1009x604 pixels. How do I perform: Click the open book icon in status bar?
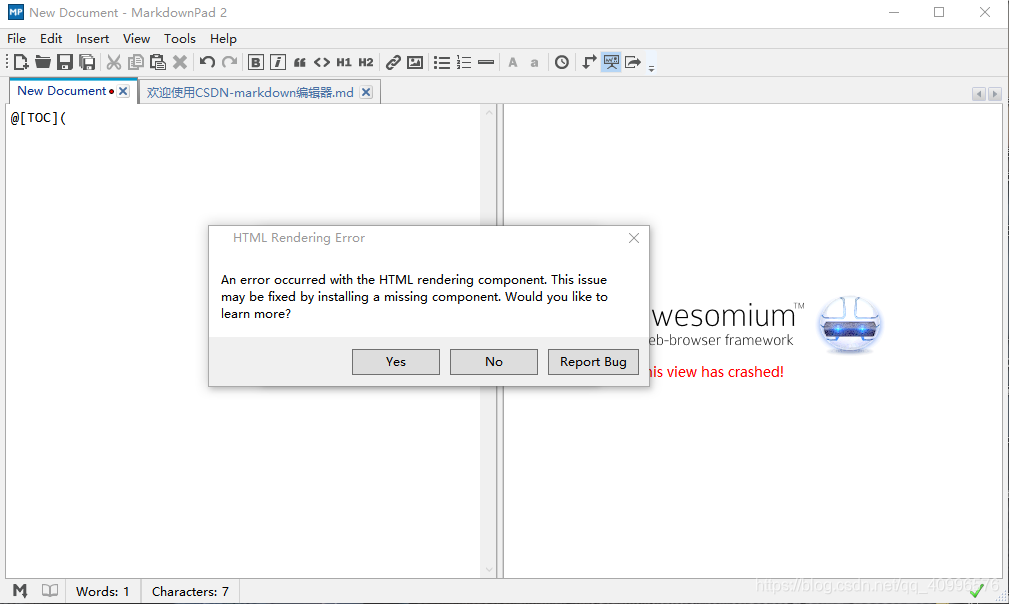click(50, 591)
